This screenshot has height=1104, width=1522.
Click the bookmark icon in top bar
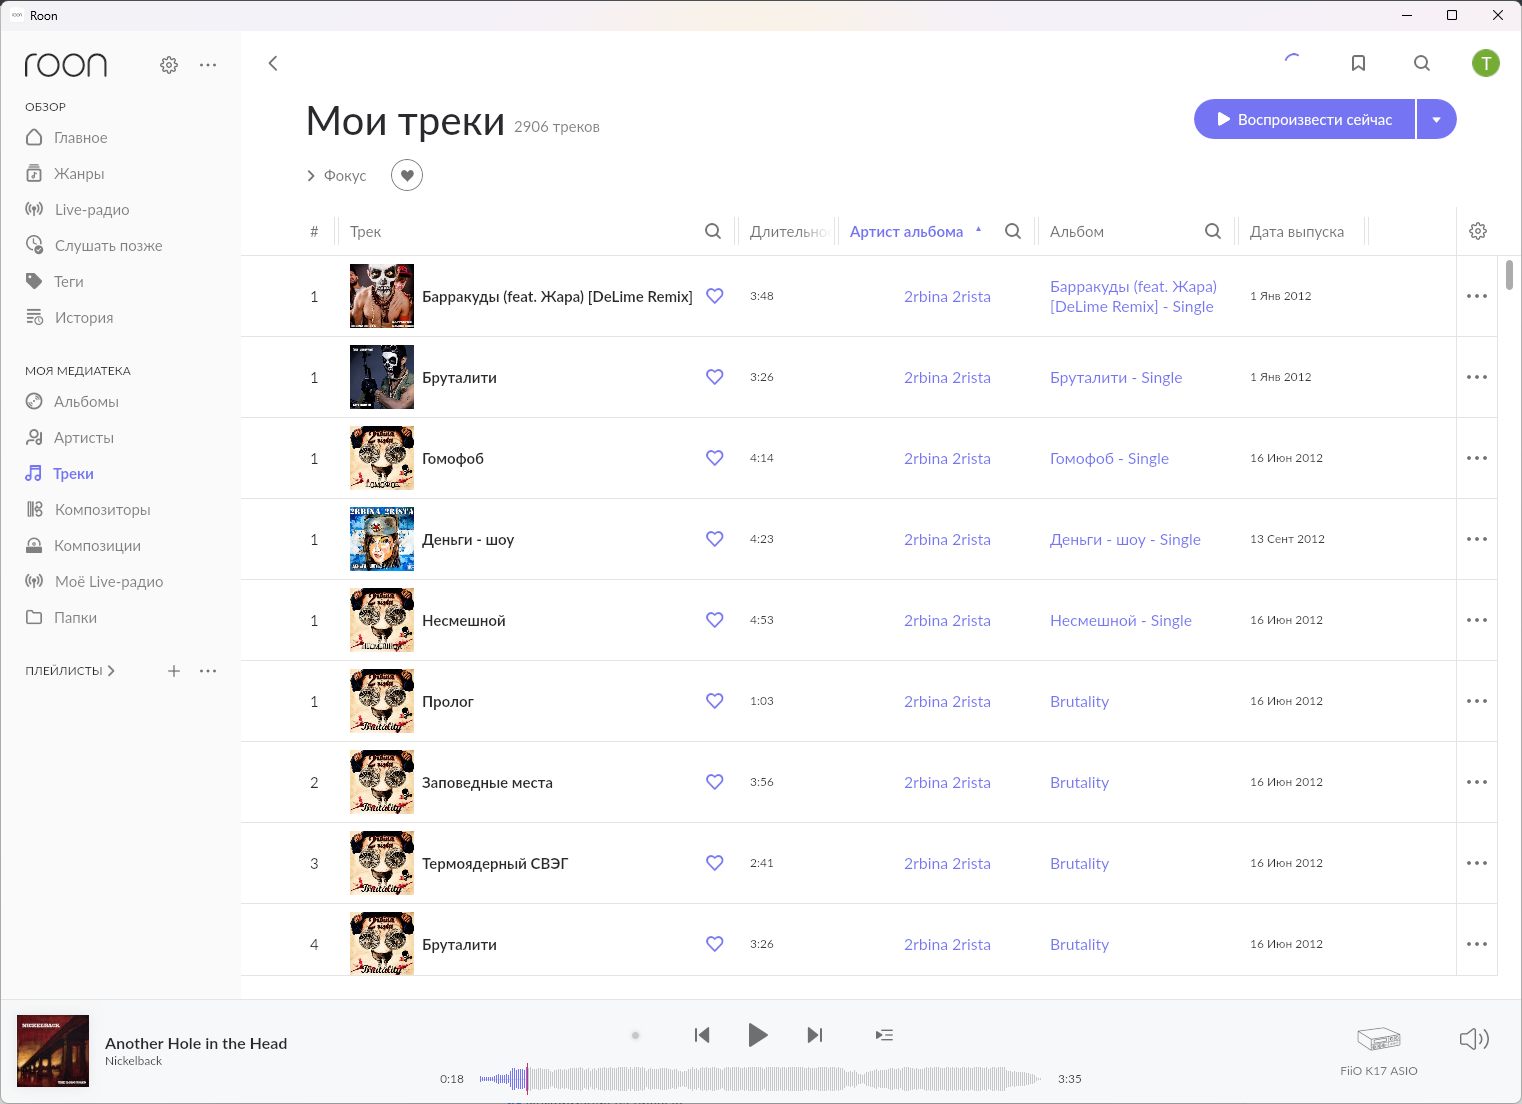click(1358, 63)
